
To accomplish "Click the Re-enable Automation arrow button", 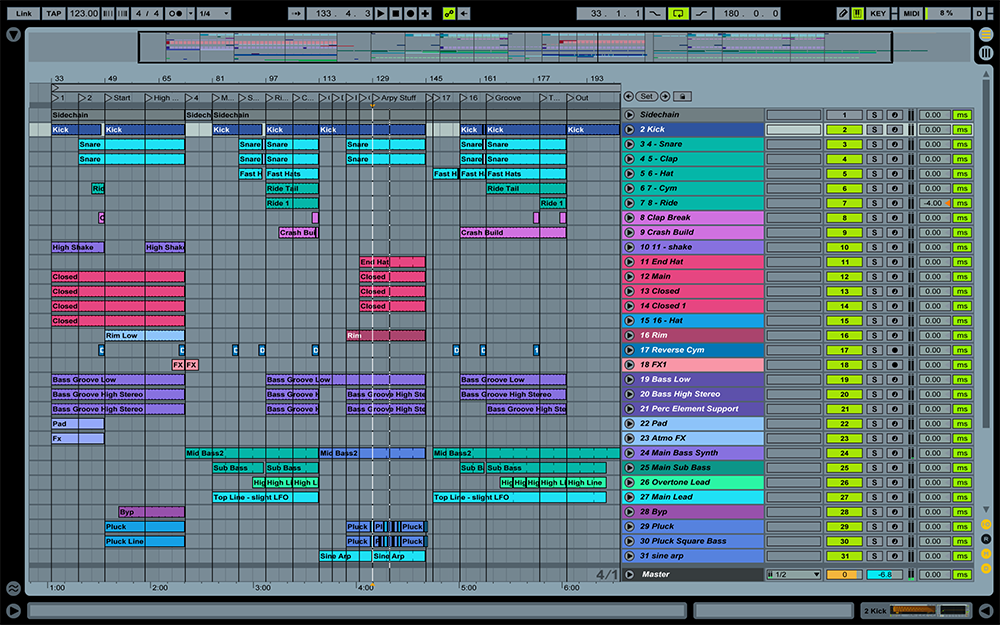I will [464, 13].
